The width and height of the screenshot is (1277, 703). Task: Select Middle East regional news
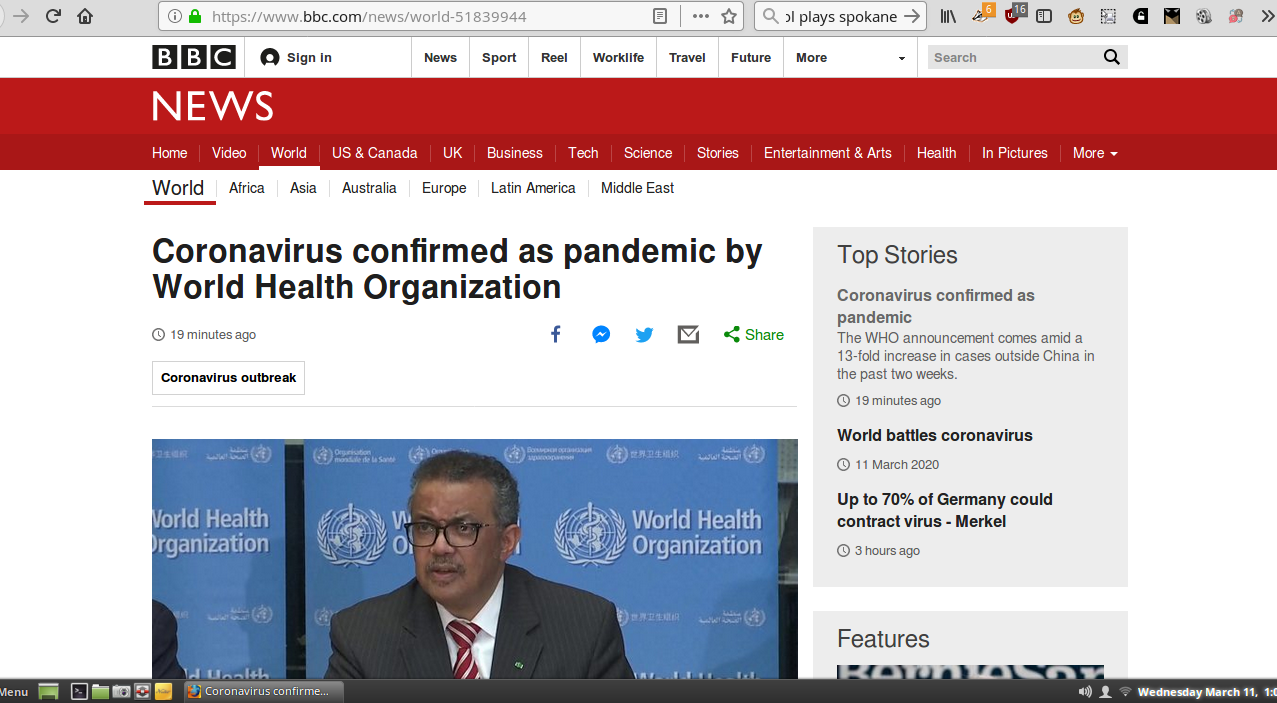638,188
